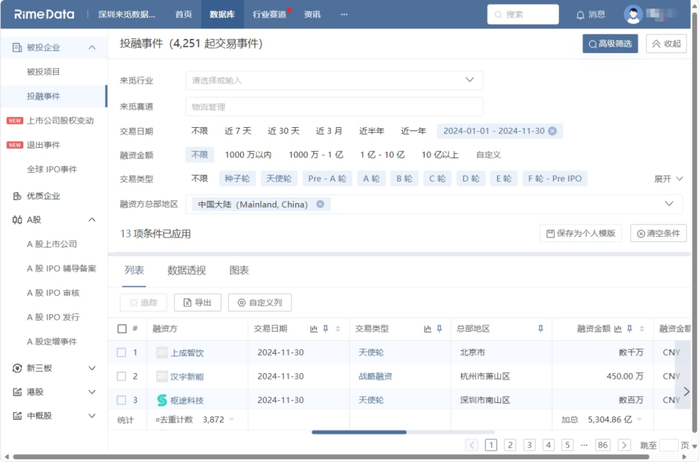Expand the 中概股 sidebar section
This screenshot has height=462, width=700.
point(92,416)
